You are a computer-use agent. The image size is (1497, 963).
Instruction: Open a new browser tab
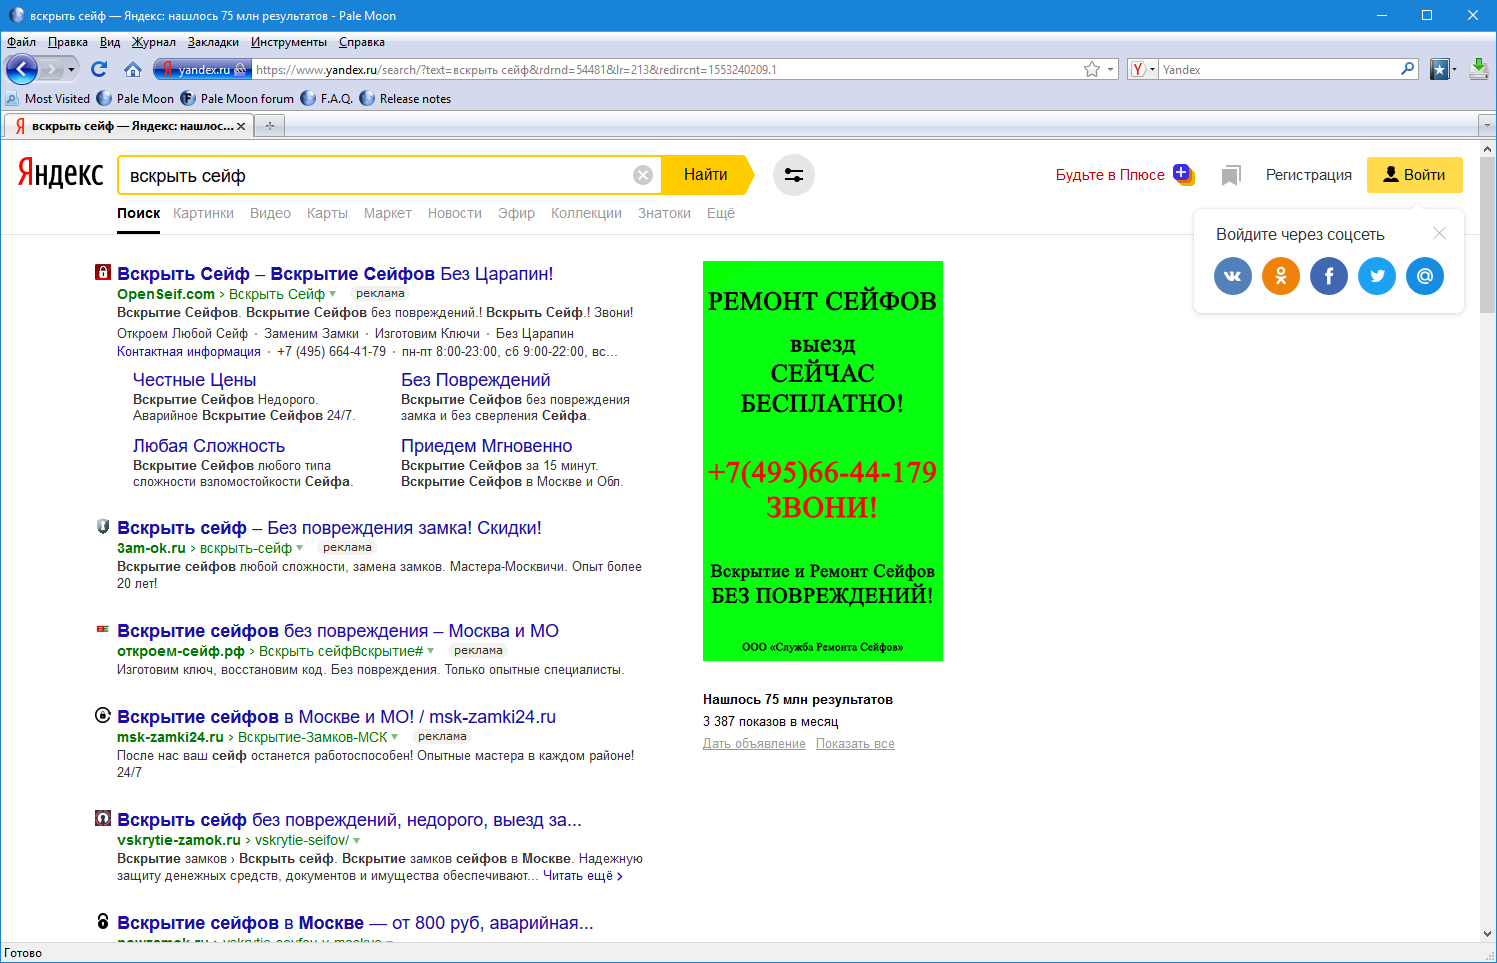tap(269, 126)
